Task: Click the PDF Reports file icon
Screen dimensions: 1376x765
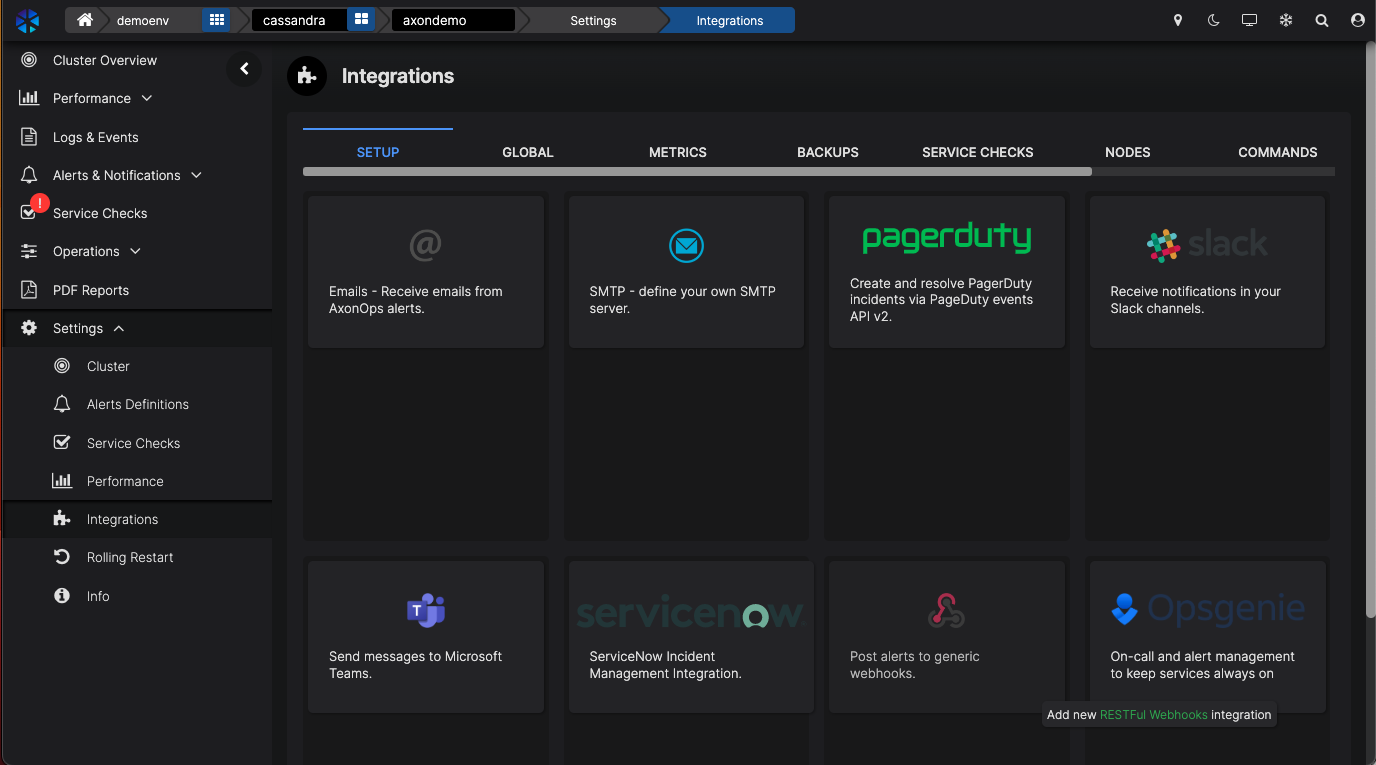Action: pos(29,290)
